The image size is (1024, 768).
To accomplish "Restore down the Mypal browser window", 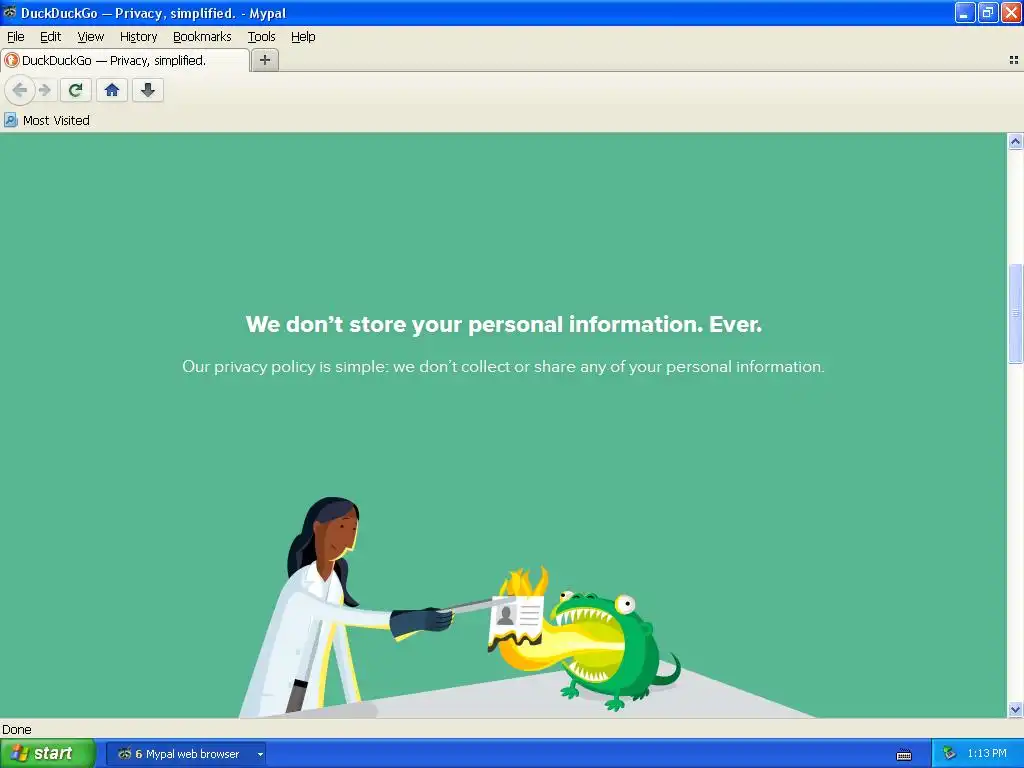I will pos(988,12).
